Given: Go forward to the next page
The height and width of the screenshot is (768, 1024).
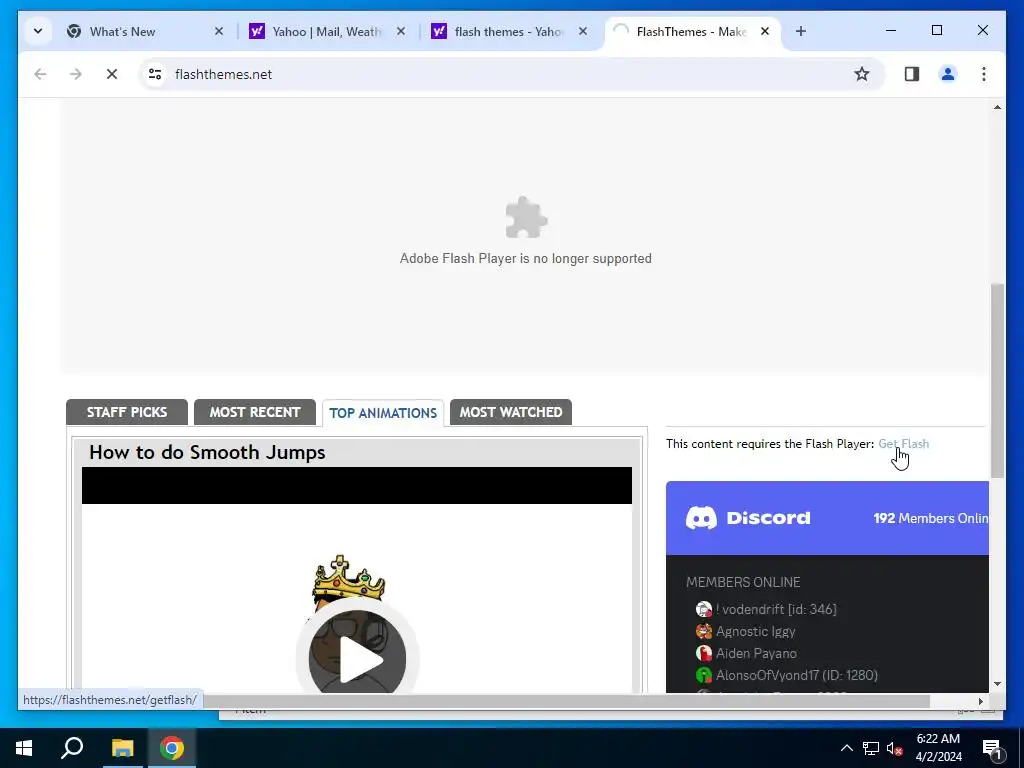Looking at the screenshot, I should pyautogui.click(x=76, y=74).
